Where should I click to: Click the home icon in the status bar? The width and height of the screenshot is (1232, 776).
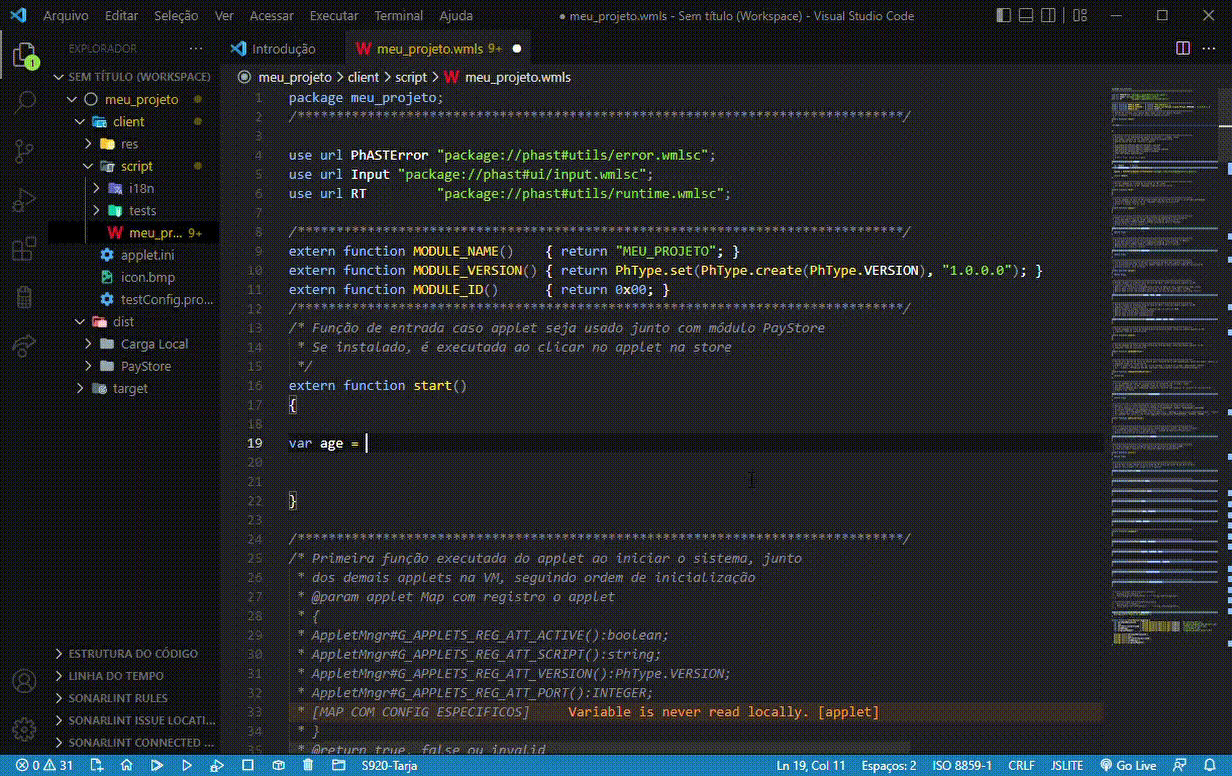127,765
